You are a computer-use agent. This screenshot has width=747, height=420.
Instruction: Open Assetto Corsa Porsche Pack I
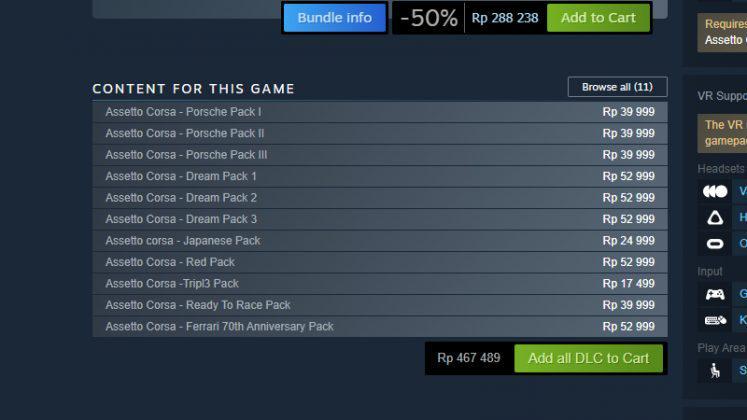(380, 112)
